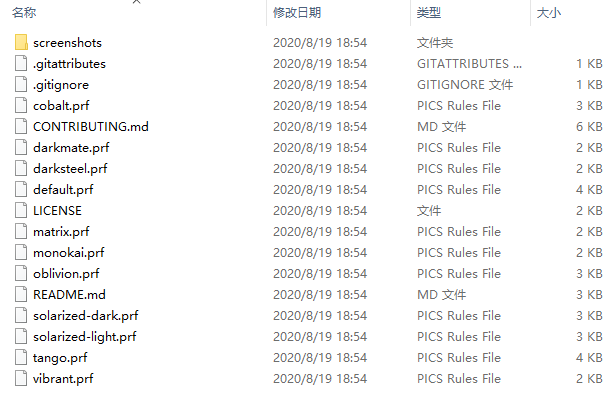
Task: Click the oblivion.prf file name
Action: [66, 274]
